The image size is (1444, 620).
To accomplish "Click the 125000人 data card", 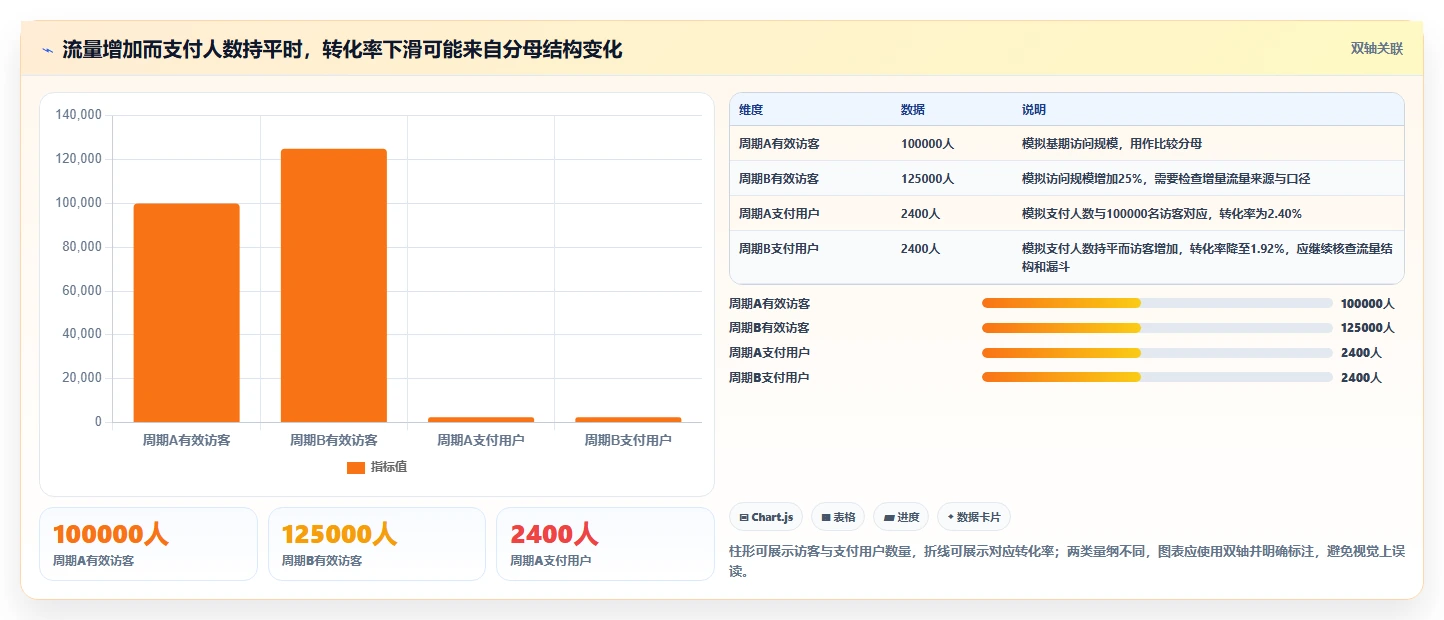I will pos(377,544).
